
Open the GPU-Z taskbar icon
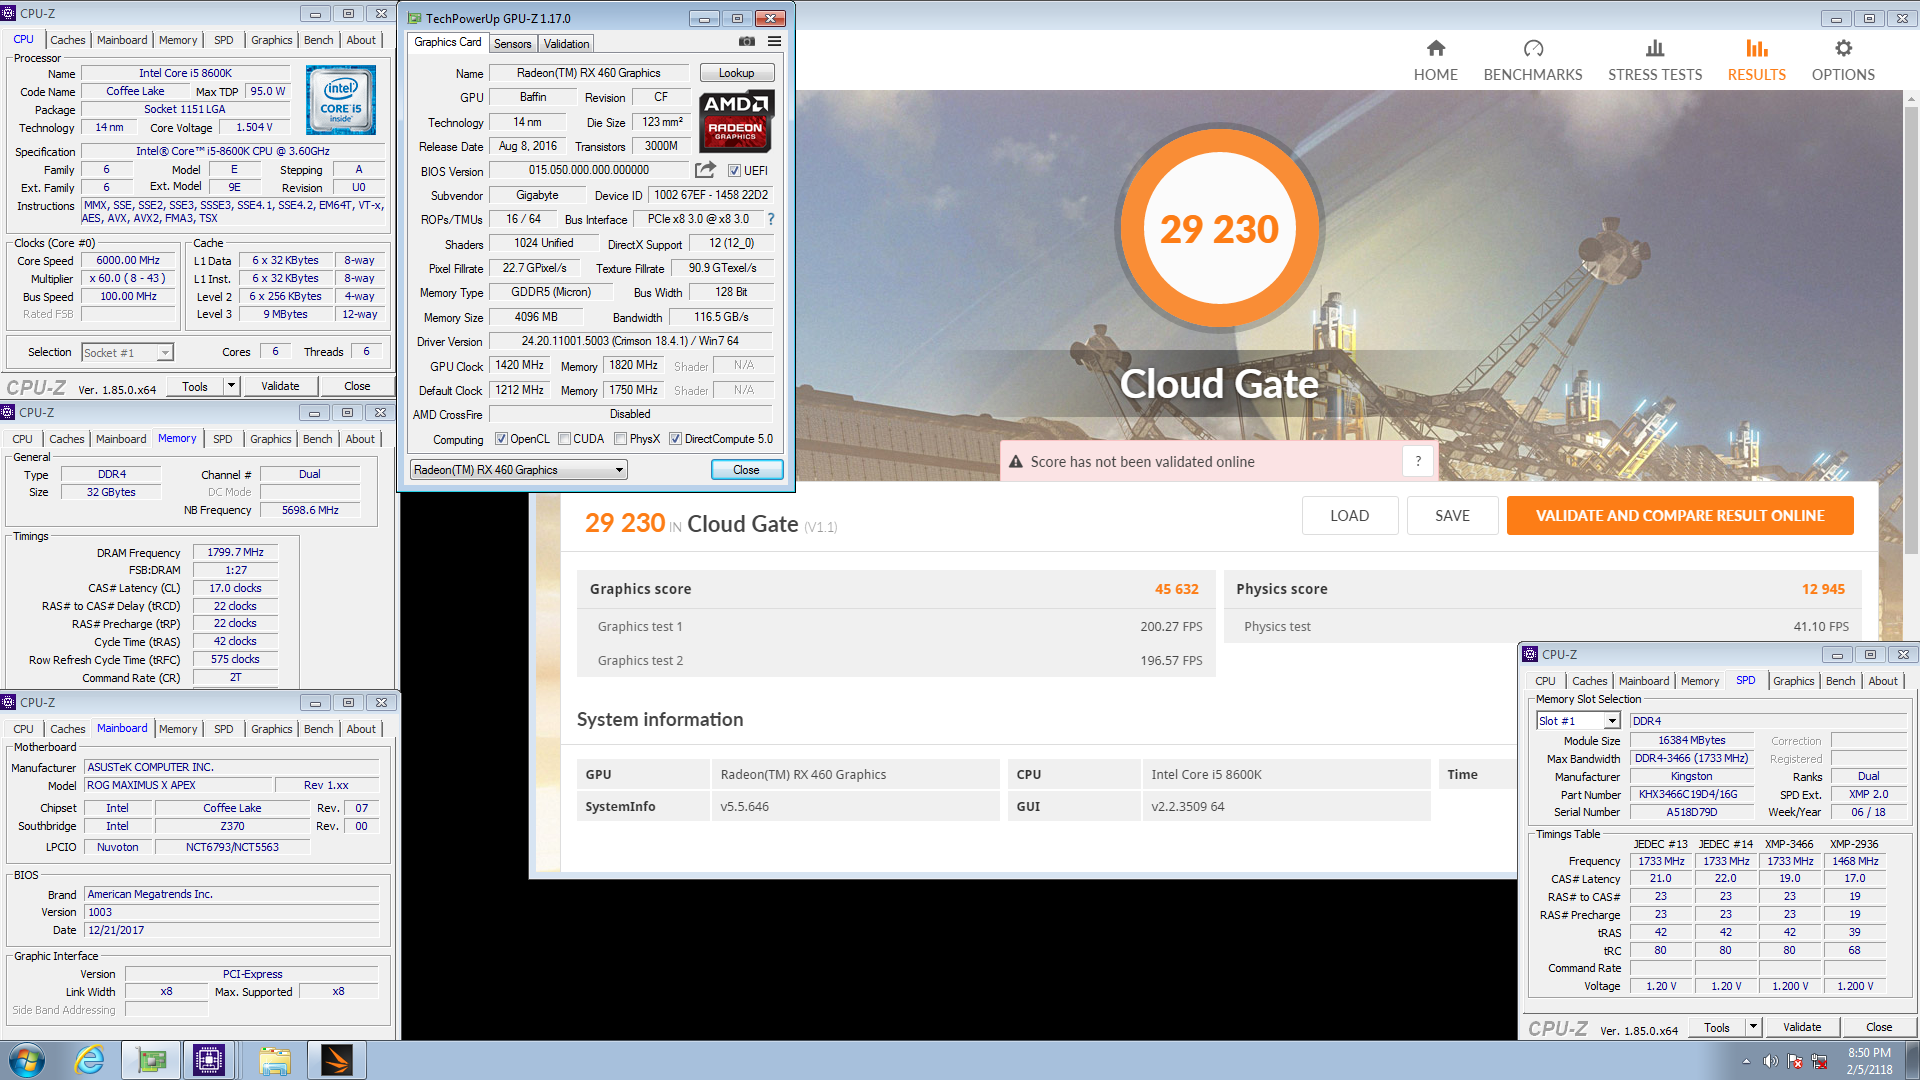click(151, 1060)
